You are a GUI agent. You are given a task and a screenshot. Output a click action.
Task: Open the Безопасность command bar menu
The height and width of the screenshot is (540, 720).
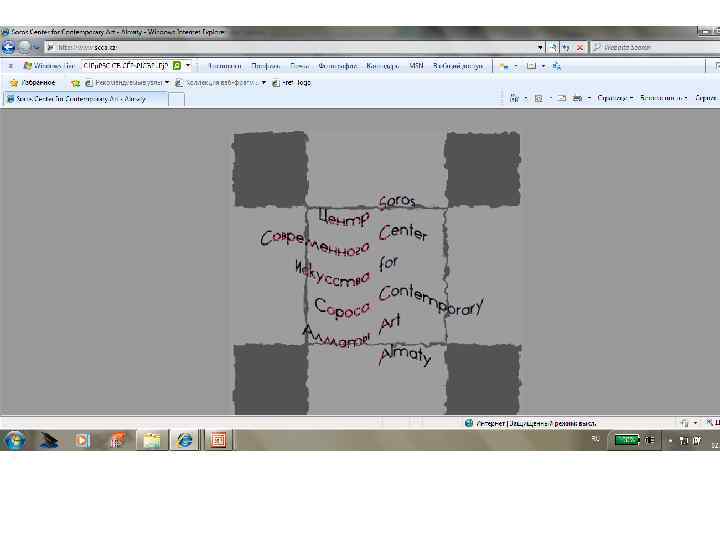pyautogui.click(x=663, y=98)
